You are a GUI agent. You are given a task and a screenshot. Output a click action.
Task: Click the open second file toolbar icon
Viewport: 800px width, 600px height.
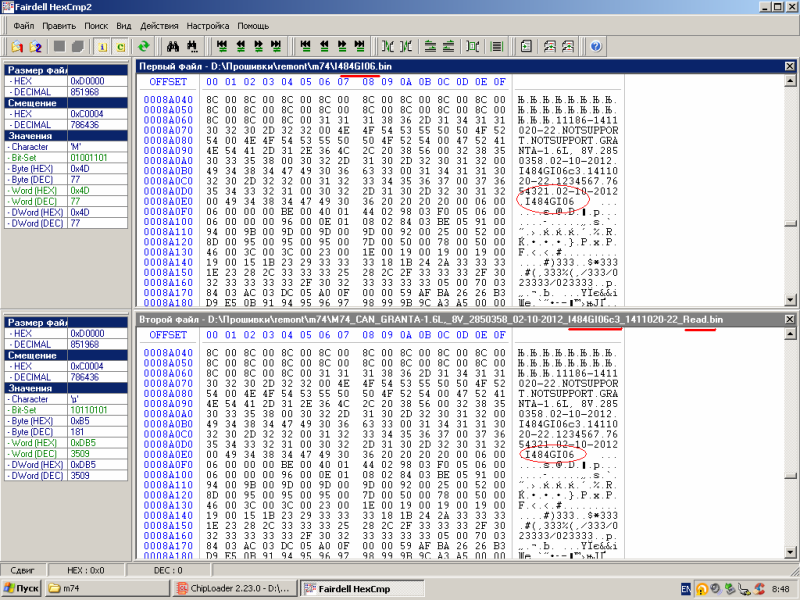tap(36, 46)
